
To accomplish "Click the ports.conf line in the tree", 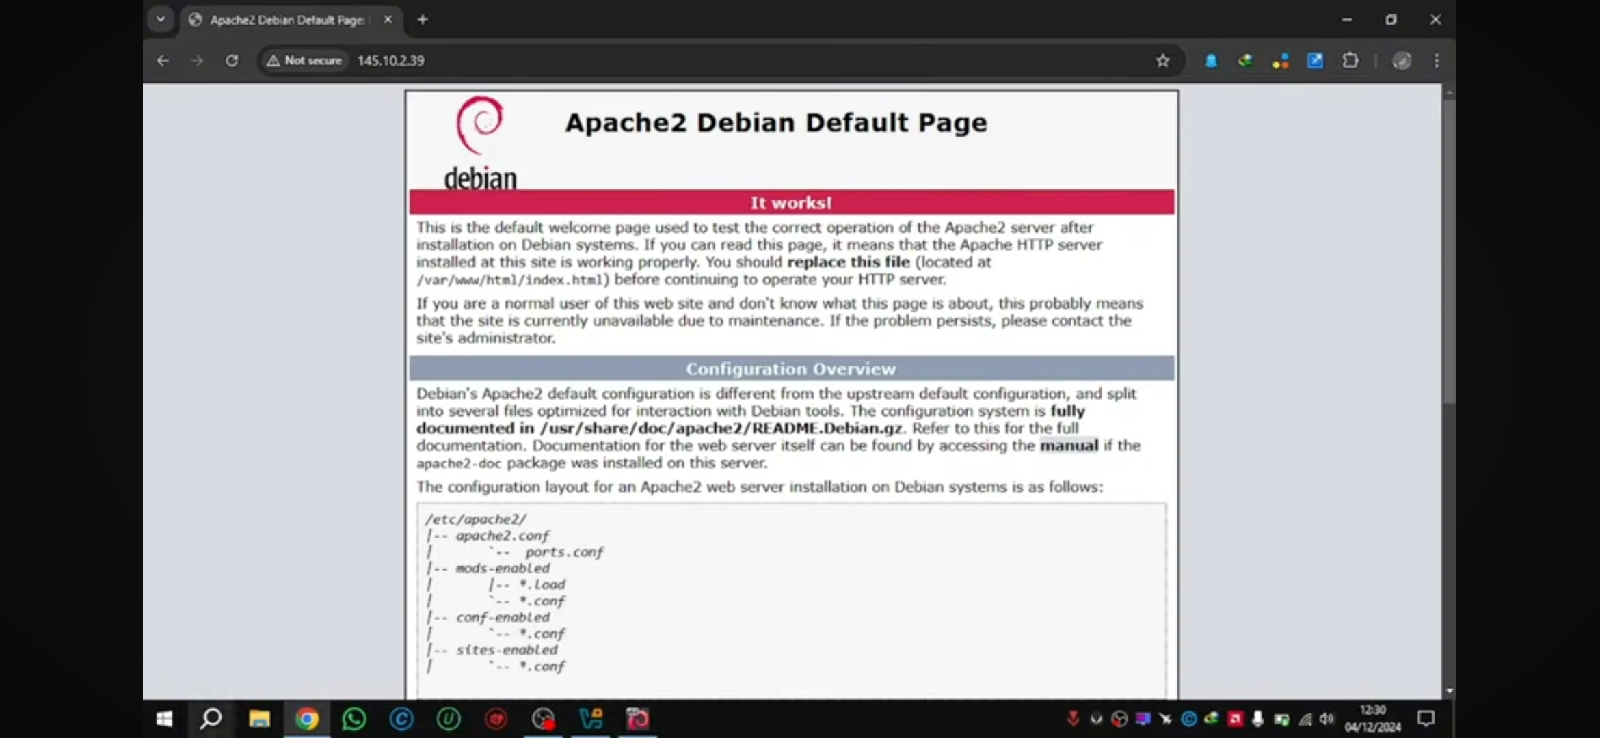I will (564, 552).
